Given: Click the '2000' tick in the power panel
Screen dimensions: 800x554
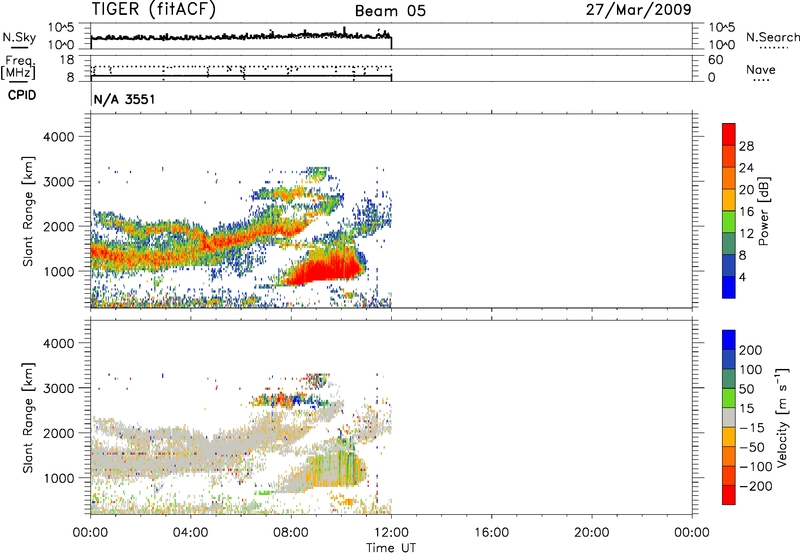Looking at the screenshot, I should click(x=58, y=226).
